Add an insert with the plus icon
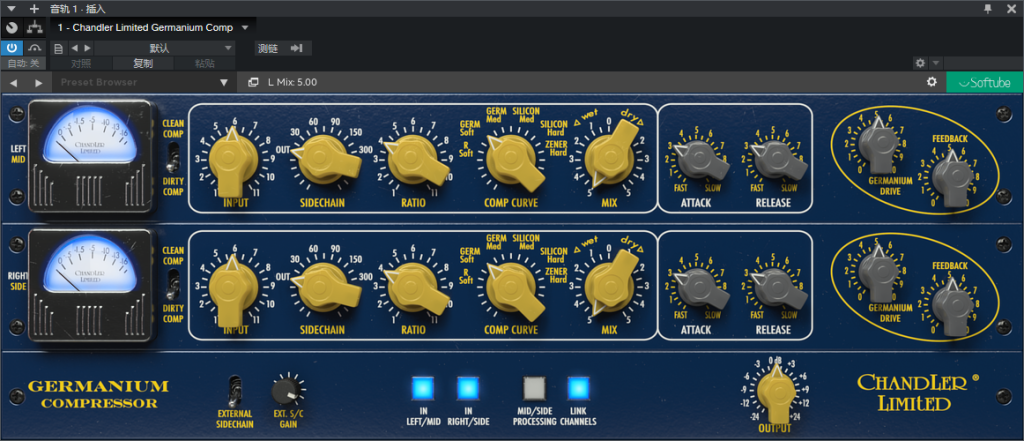The height and width of the screenshot is (441, 1024). click(34, 8)
